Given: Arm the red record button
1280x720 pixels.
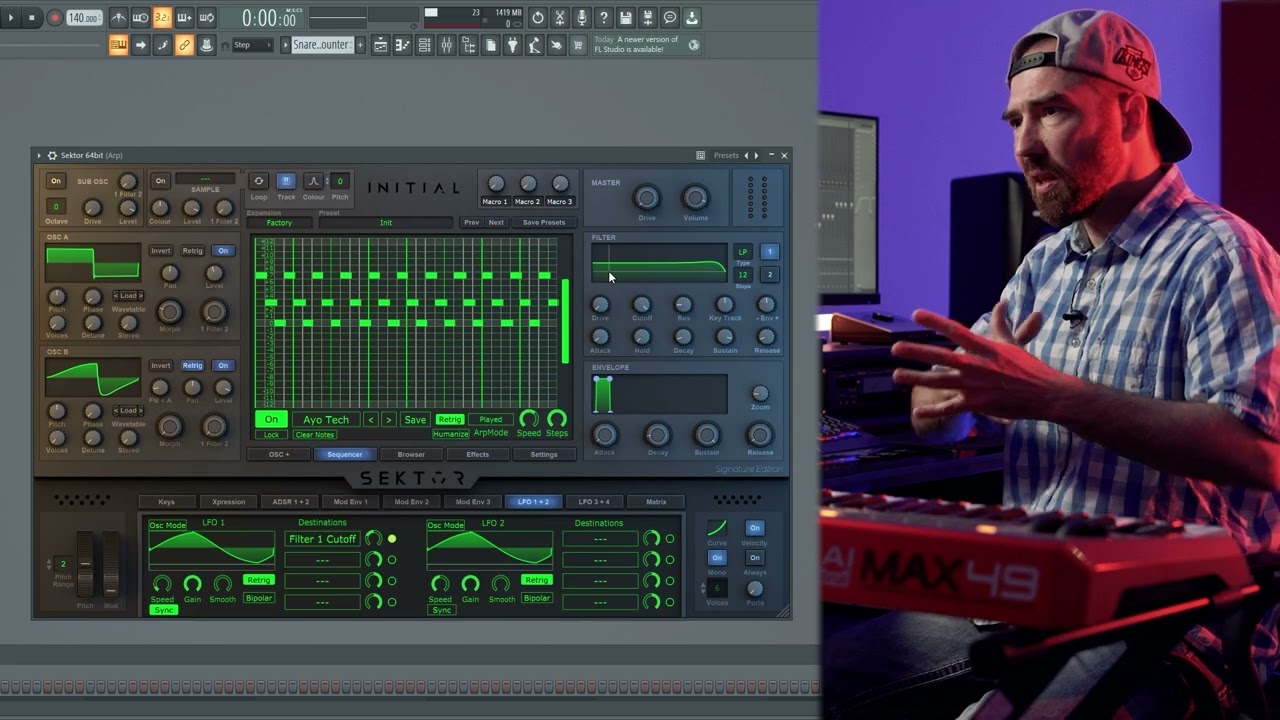Looking at the screenshot, I should [x=54, y=18].
